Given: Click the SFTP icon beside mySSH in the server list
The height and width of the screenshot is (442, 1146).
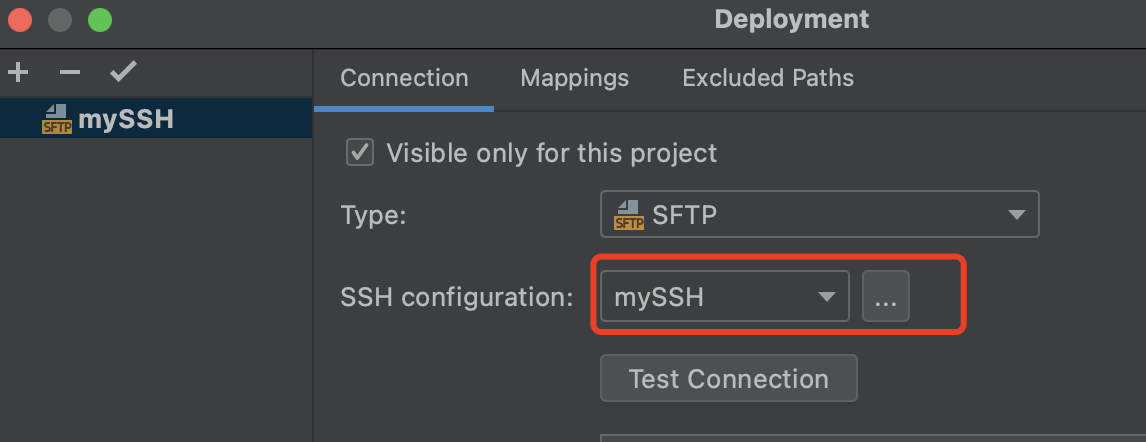Looking at the screenshot, I should 56,119.
